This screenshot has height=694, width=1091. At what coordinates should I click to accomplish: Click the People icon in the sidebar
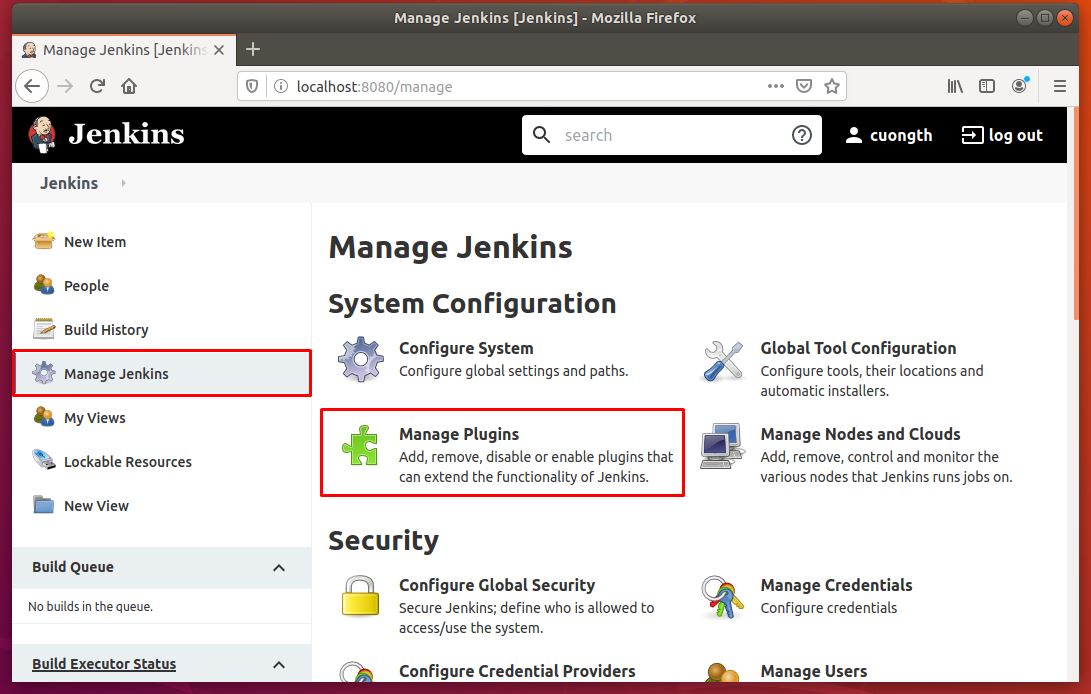(43, 285)
